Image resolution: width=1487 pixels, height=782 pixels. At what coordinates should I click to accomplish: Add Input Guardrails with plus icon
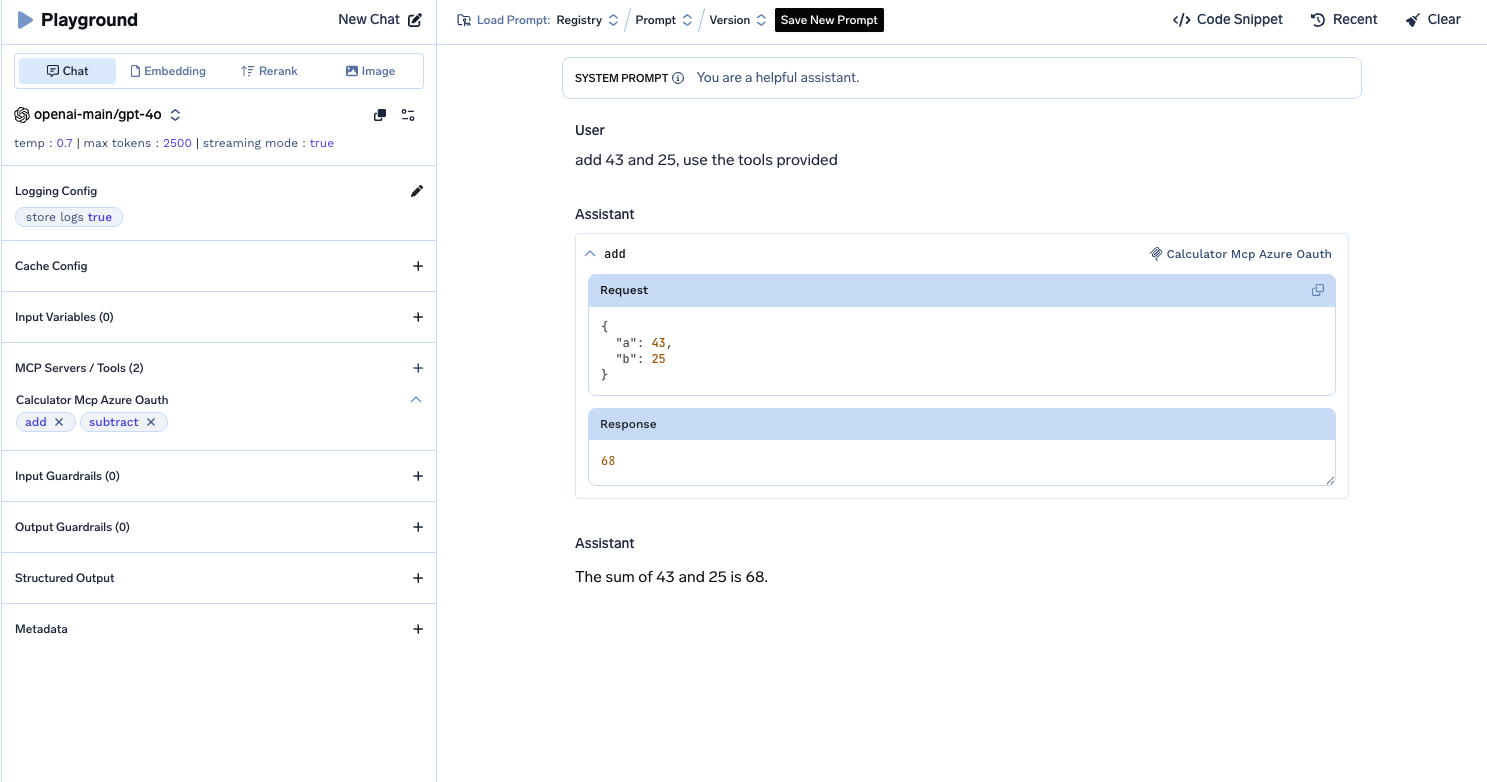(418, 476)
